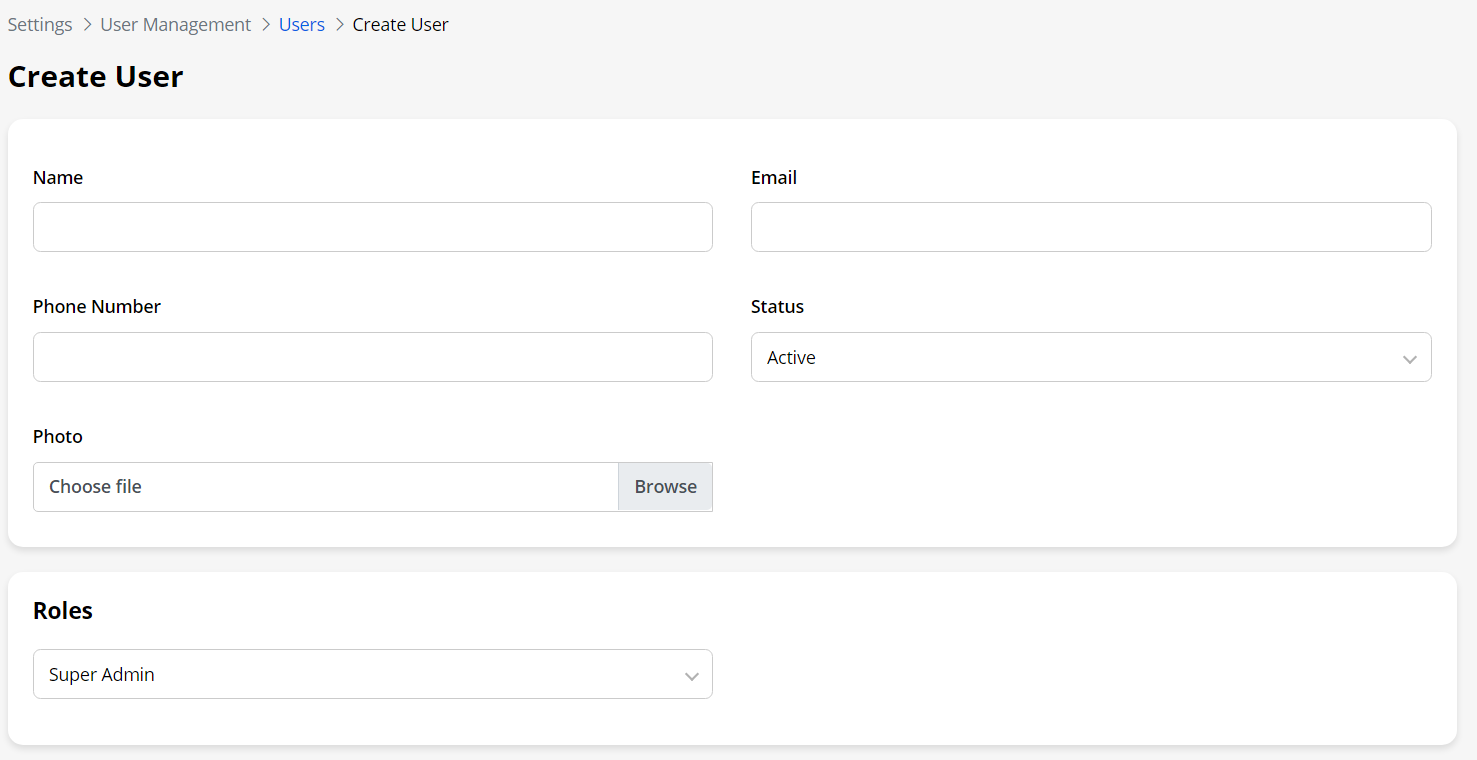
Task: Click the chevron separator after Settings
Action: pos(87,25)
